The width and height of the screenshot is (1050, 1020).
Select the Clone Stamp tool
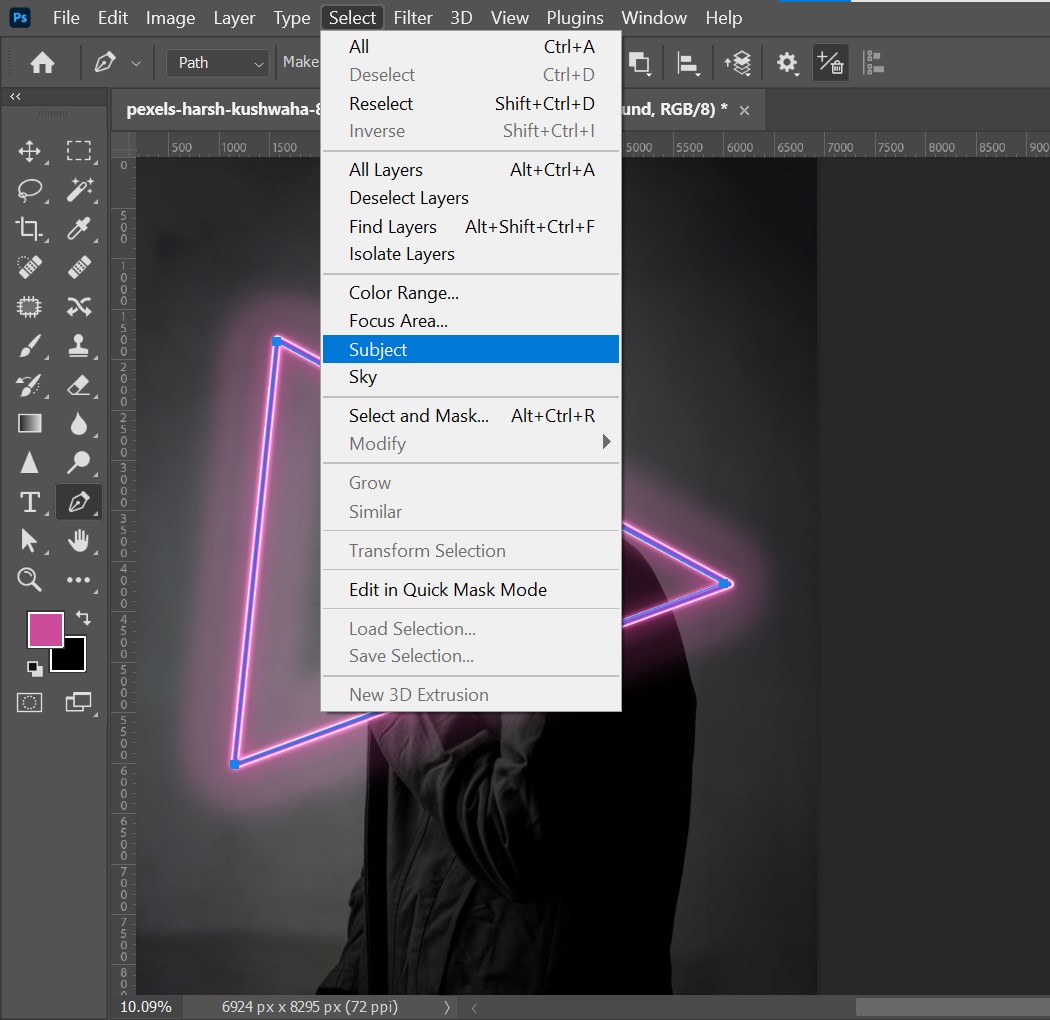(79, 346)
